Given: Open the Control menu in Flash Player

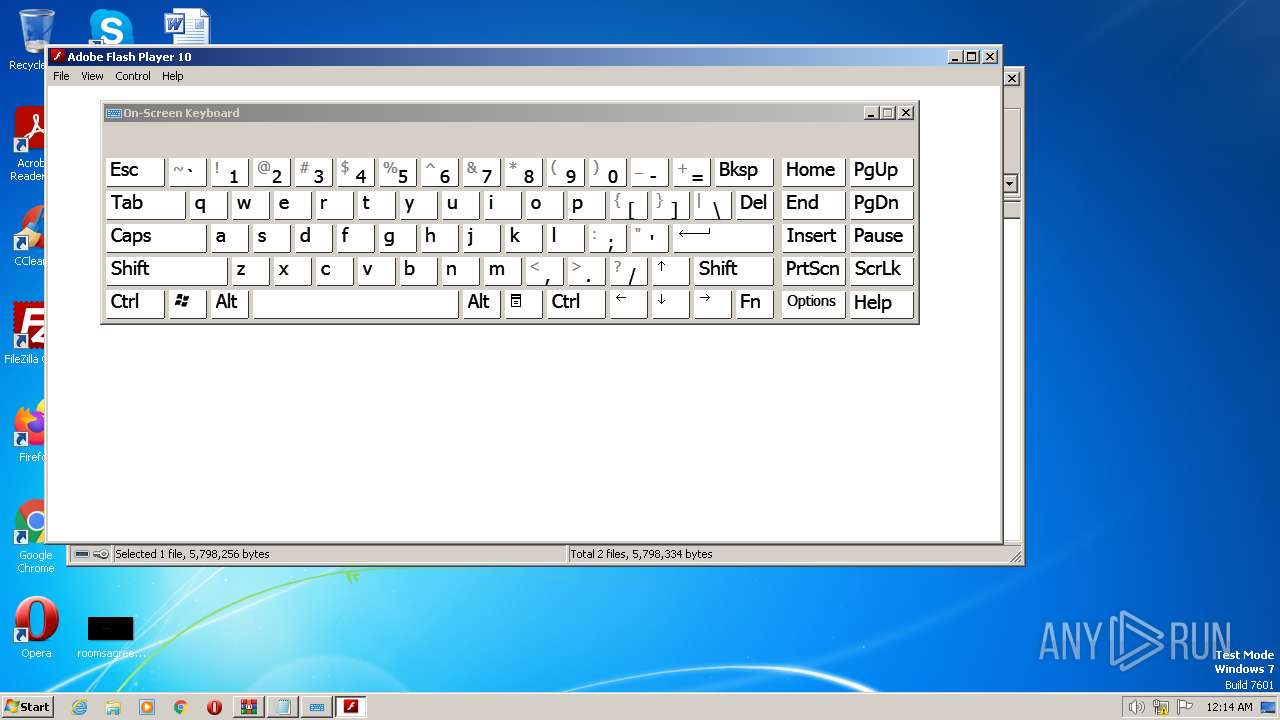Looking at the screenshot, I should coord(133,76).
